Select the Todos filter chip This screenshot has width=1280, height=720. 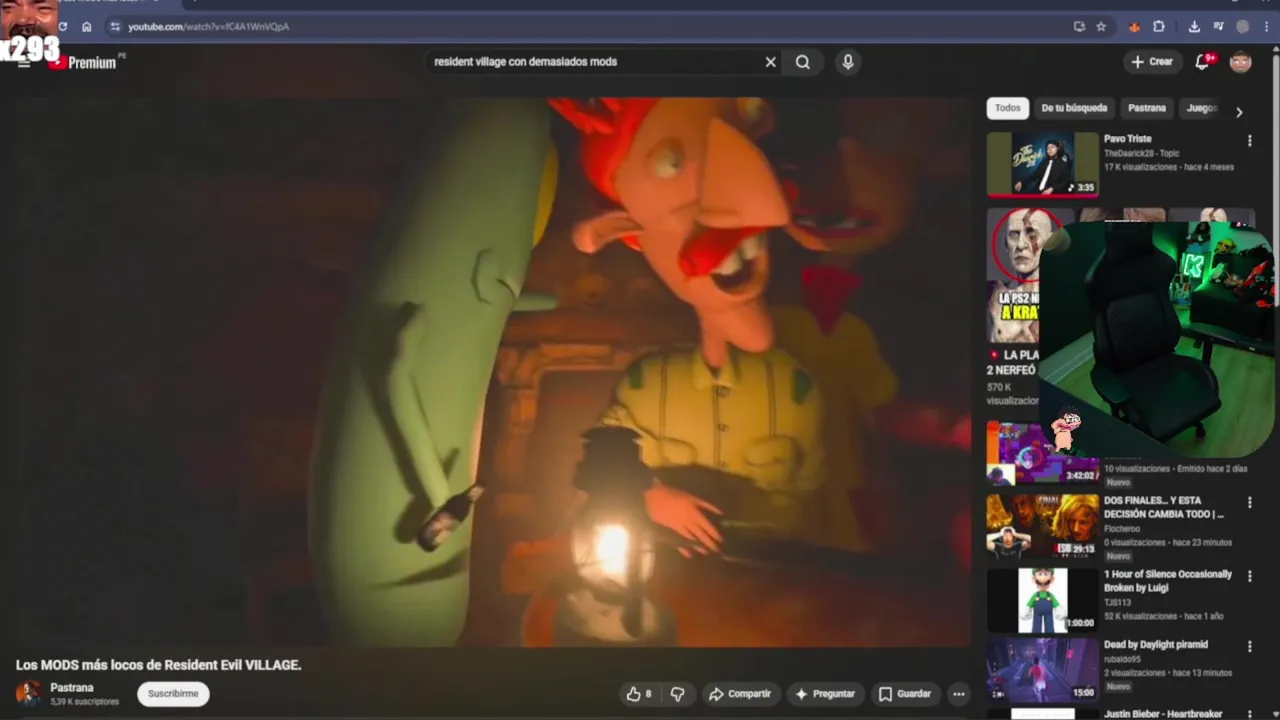tap(1008, 108)
